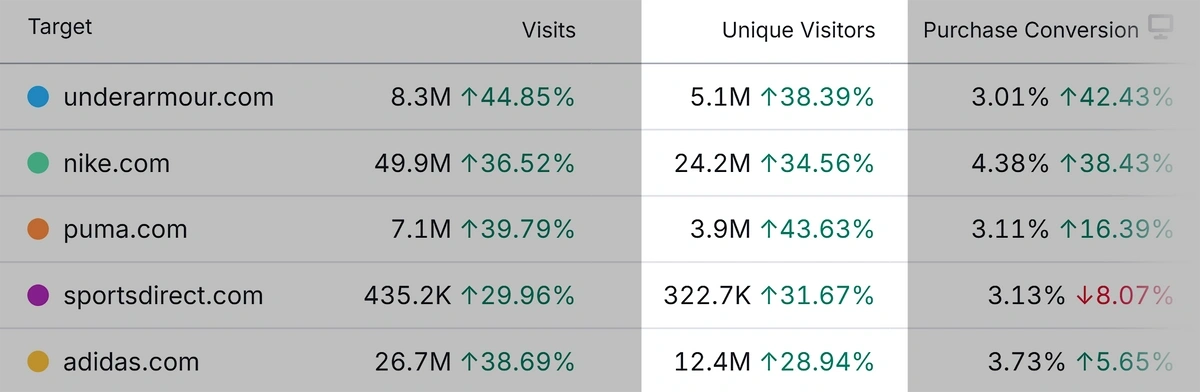Click the 43.63% unique visitors growth

click(x=817, y=229)
